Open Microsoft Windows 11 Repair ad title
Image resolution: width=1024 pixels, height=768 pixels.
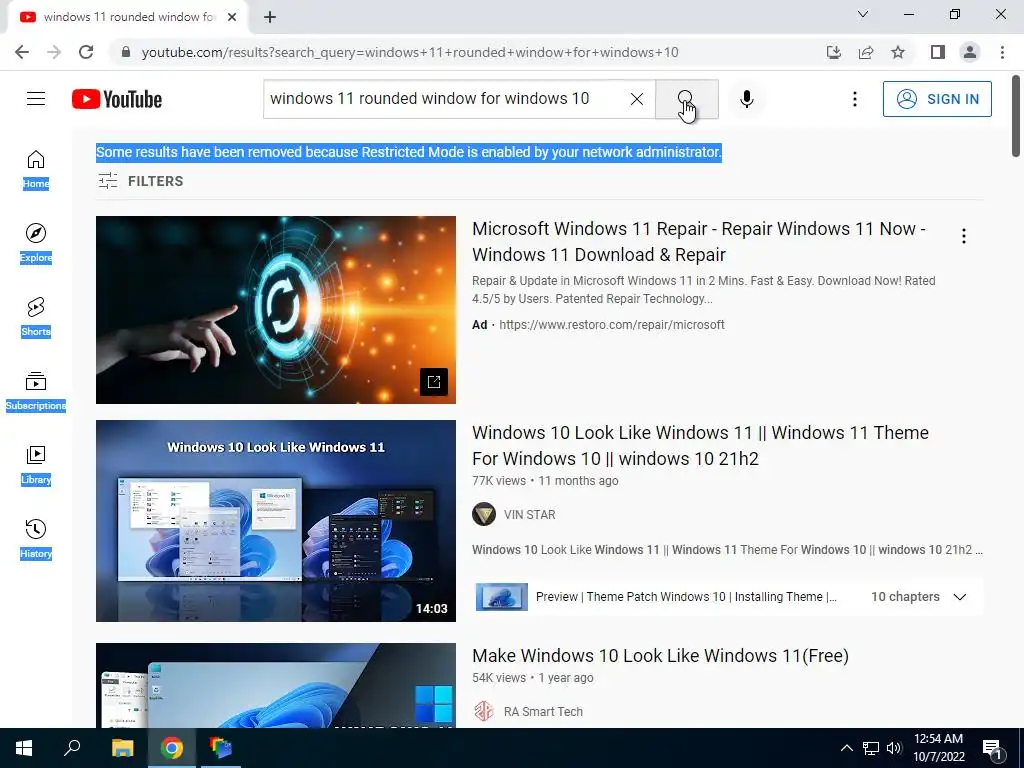pyautogui.click(x=699, y=242)
